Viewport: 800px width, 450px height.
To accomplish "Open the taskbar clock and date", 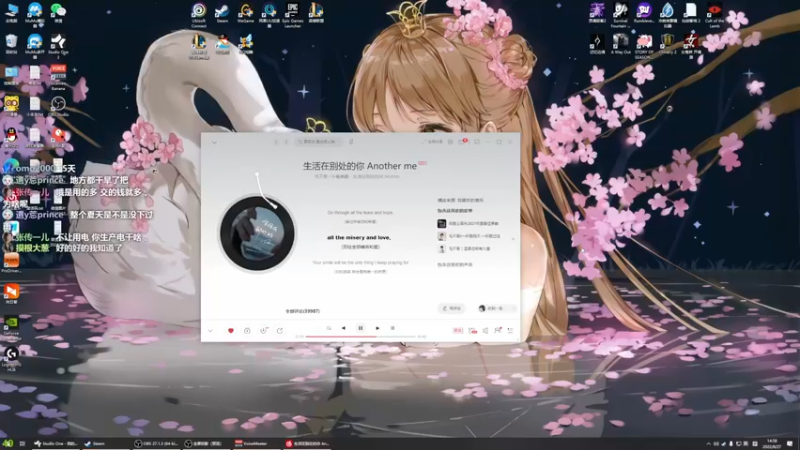I will (771, 444).
